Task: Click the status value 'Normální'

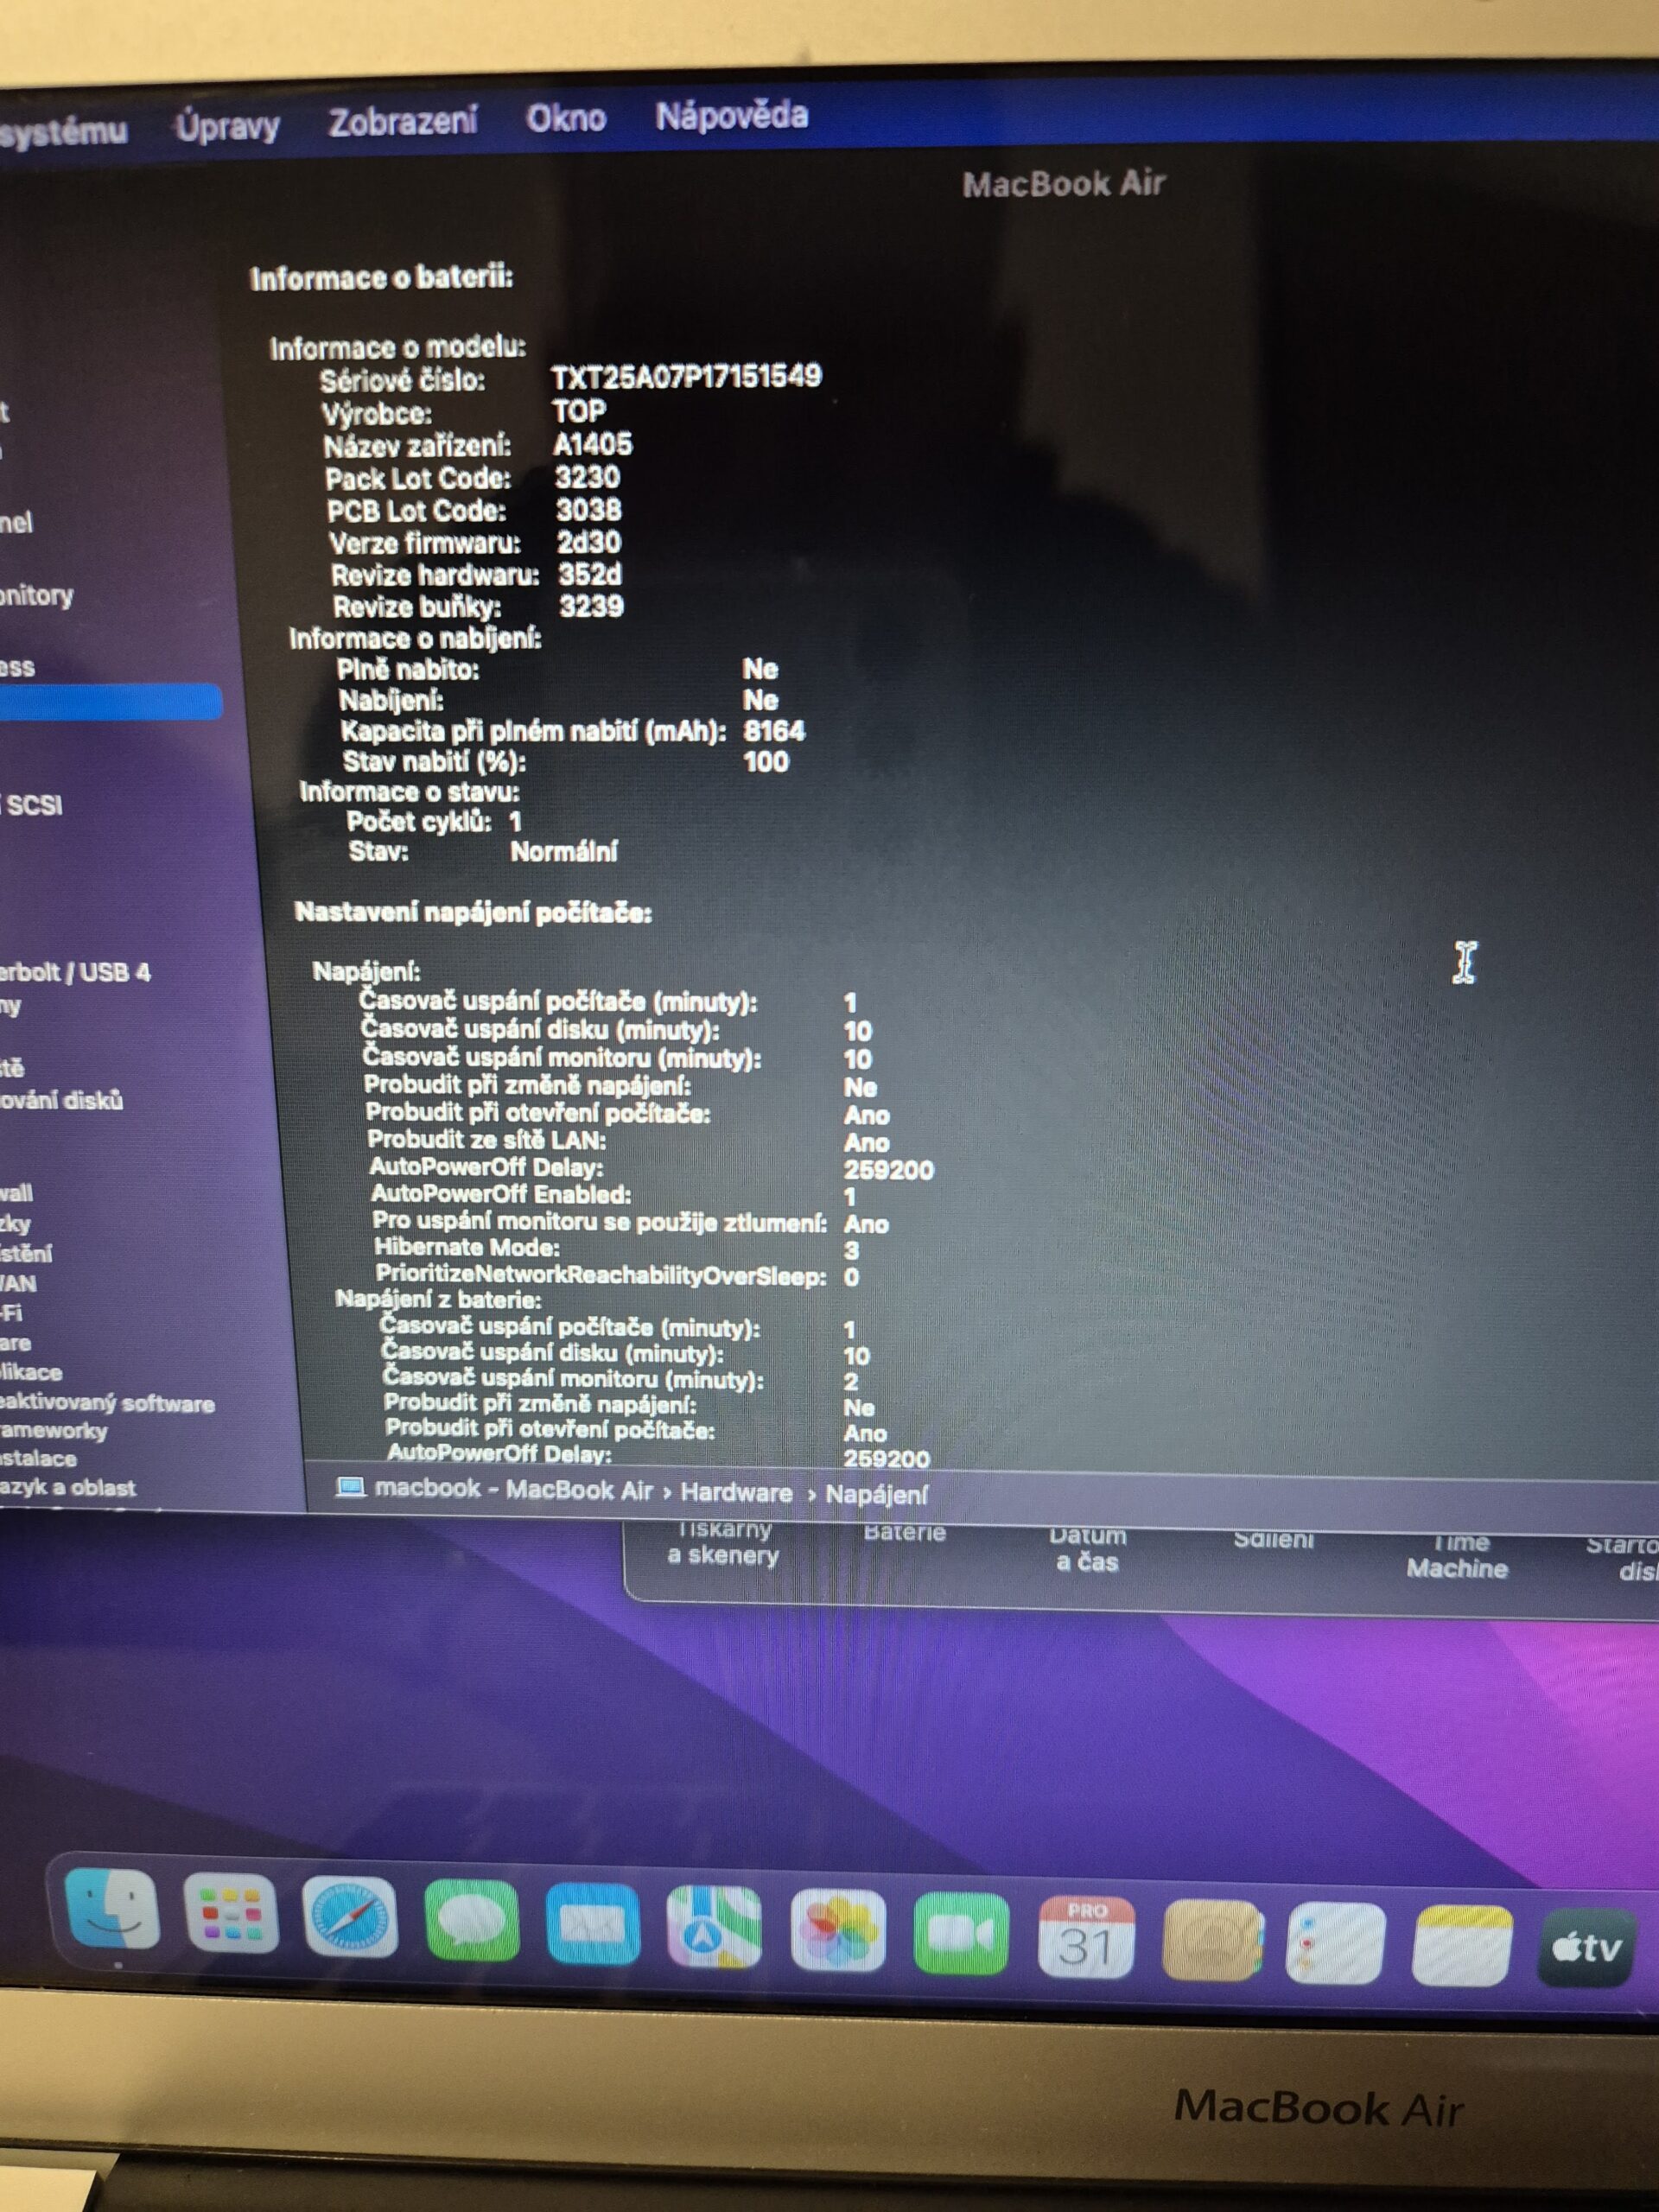Action: click(564, 852)
